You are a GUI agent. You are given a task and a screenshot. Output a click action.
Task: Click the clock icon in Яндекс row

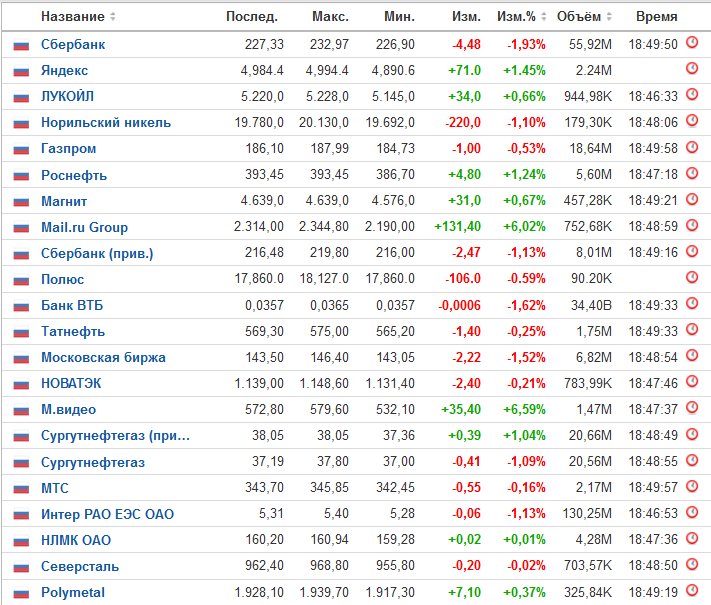pyautogui.click(x=692, y=68)
